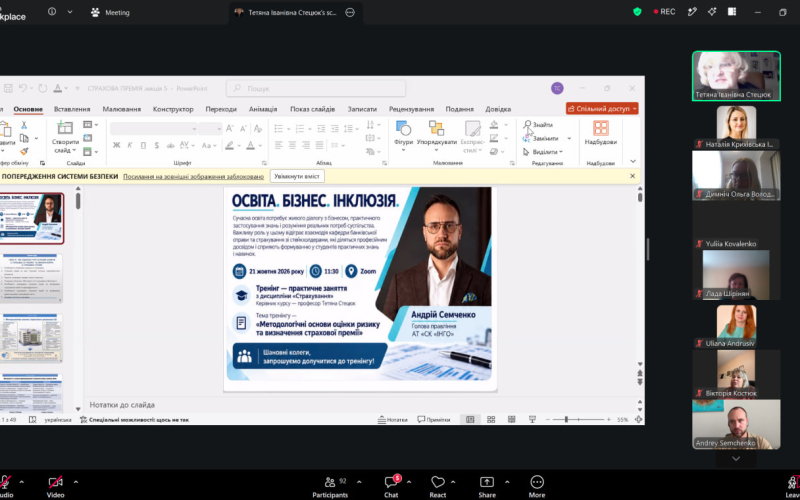This screenshot has height=500, width=800.
Task: Open the Zoom Chat icon
Action: 391,482
